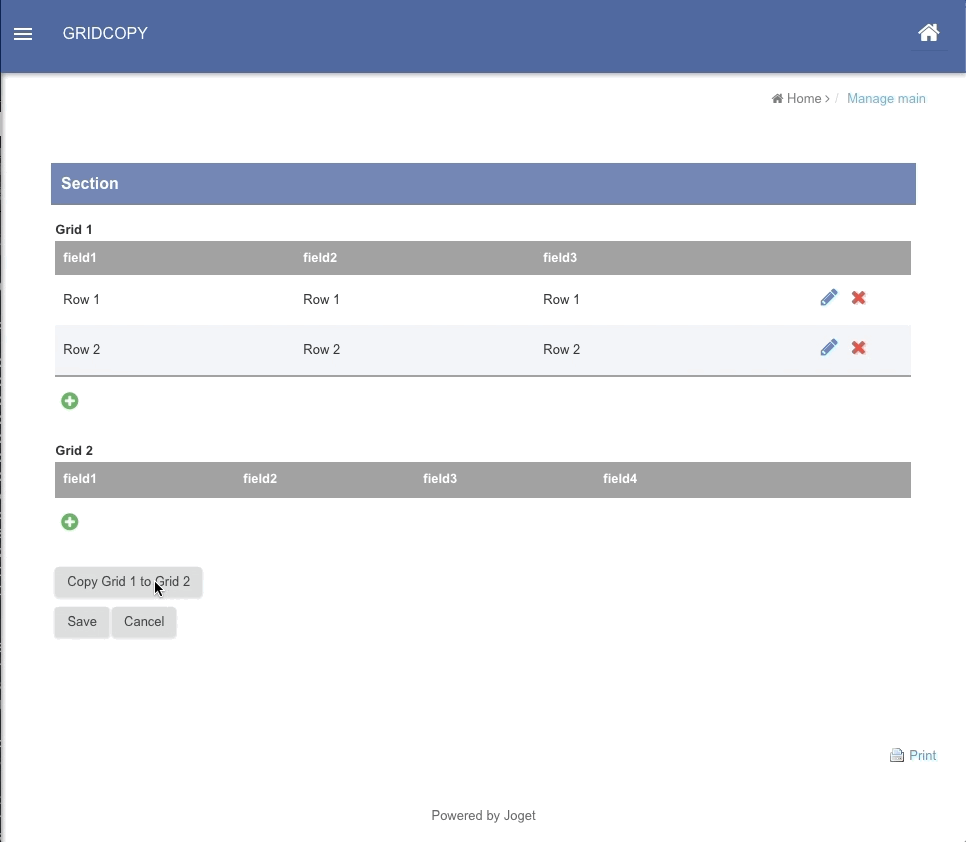Delete Row 1 from Grid 1

coord(858,298)
